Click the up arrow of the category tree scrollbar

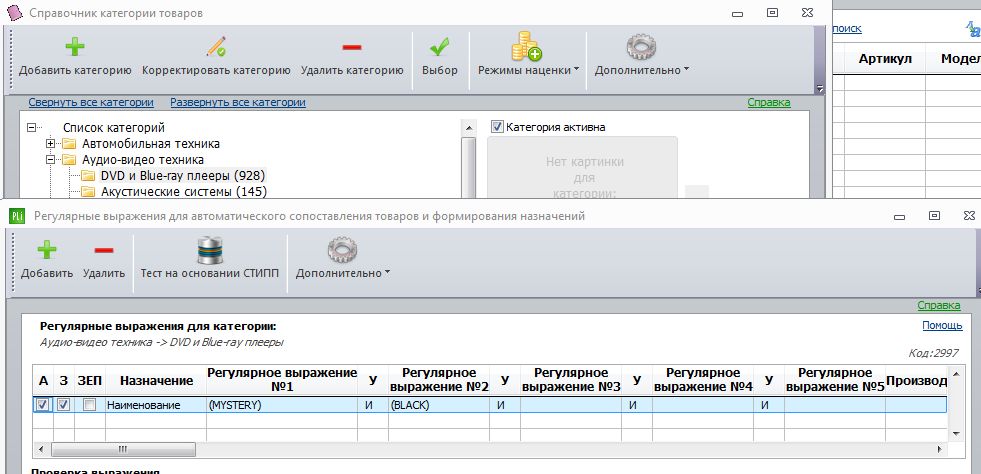468,128
